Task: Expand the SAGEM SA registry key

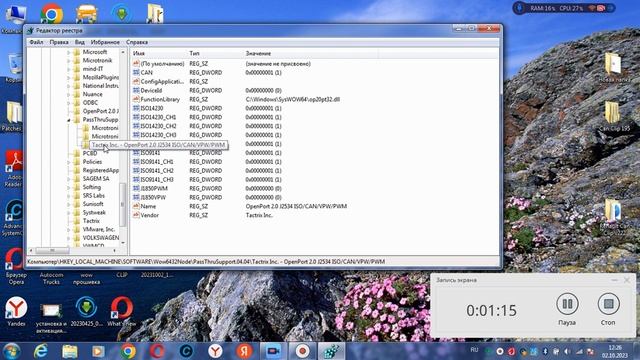Action: pyautogui.click(x=69, y=179)
